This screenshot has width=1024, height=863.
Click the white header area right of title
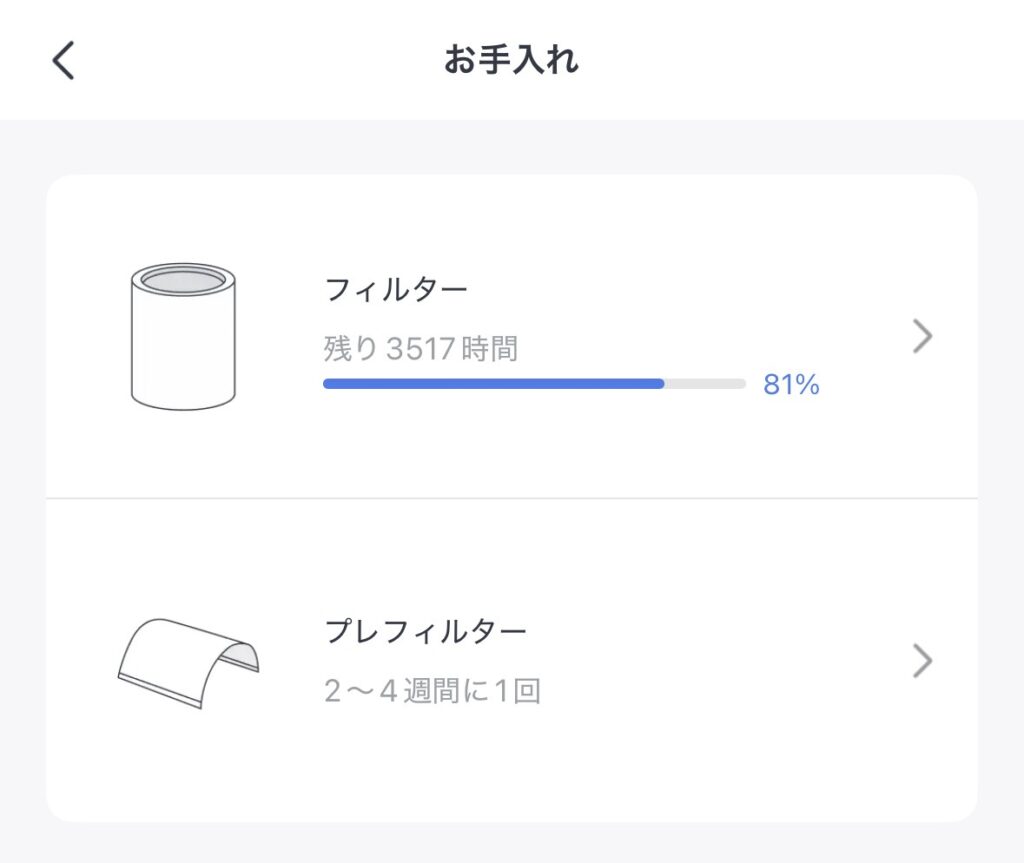tap(800, 61)
